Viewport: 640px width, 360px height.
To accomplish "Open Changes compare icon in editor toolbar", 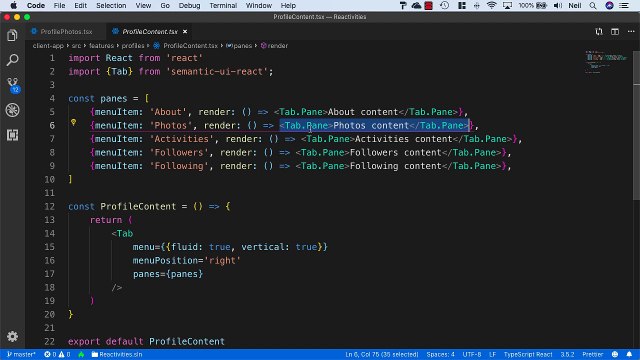I will pos(599,31).
